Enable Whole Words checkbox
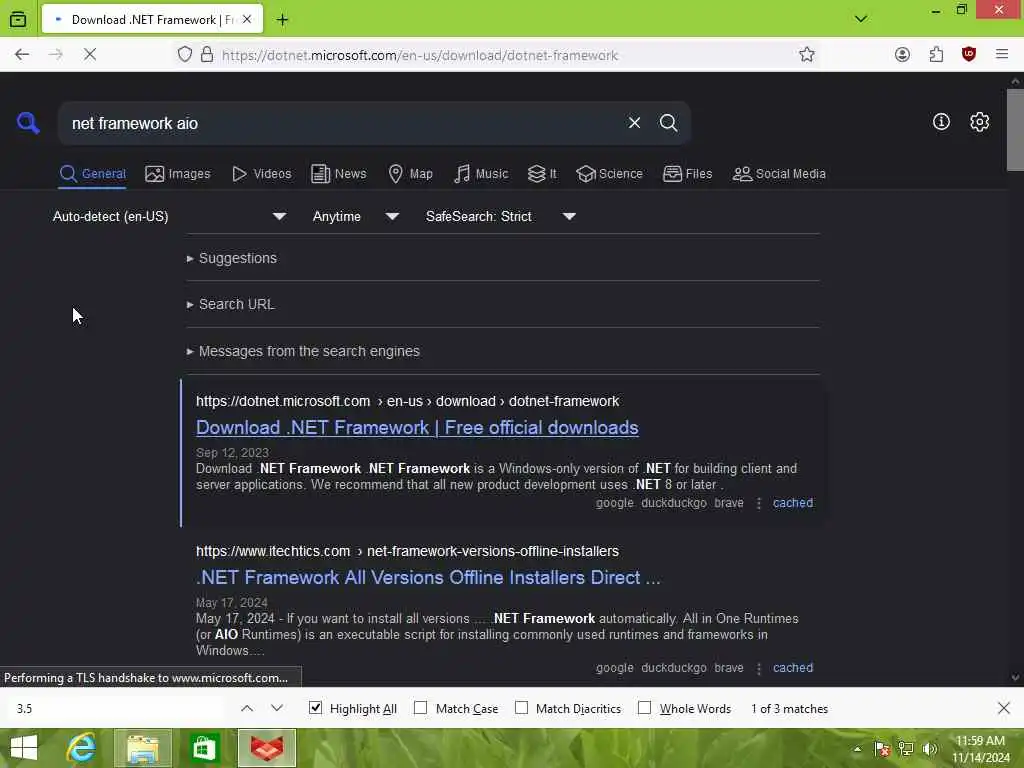Image resolution: width=1024 pixels, height=768 pixels. (645, 708)
